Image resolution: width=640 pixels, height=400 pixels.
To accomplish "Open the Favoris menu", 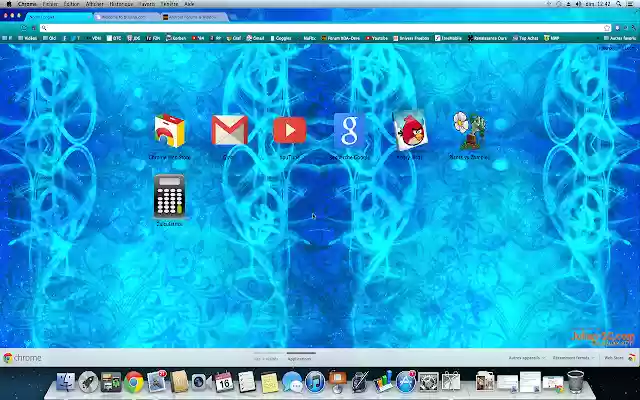I will click(x=147, y=4).
